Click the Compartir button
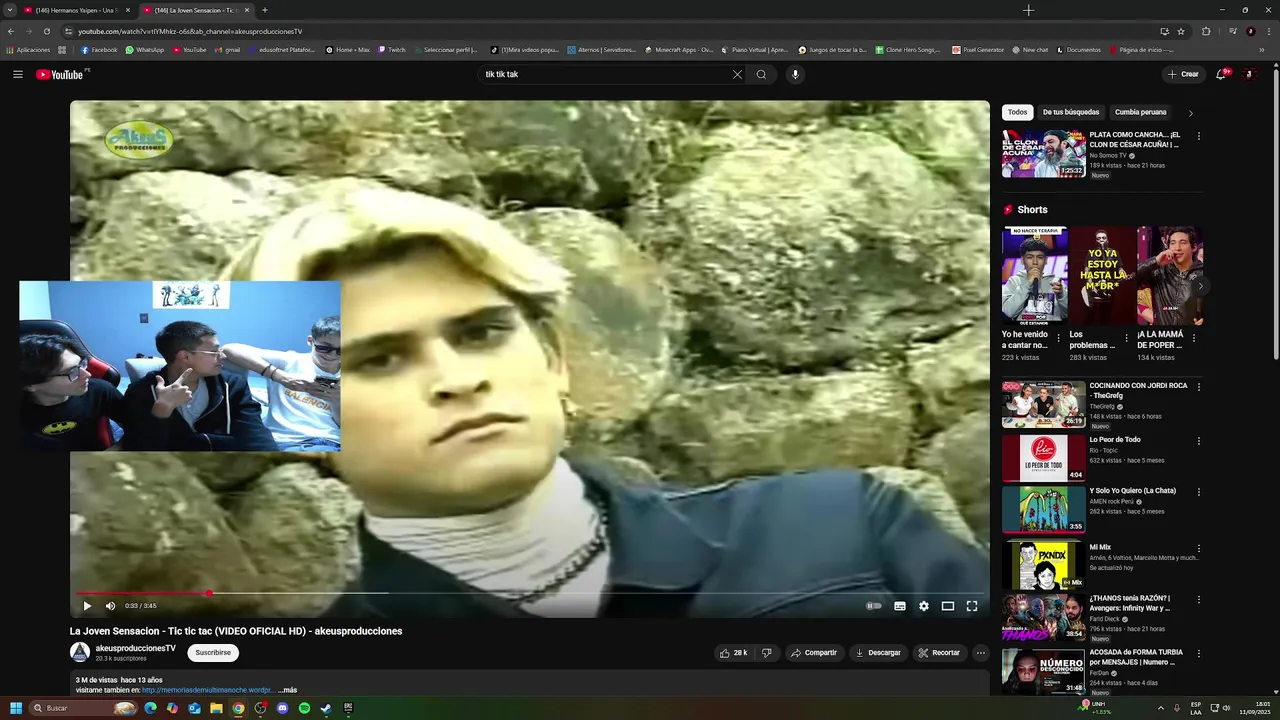 (x=813, y=653)
